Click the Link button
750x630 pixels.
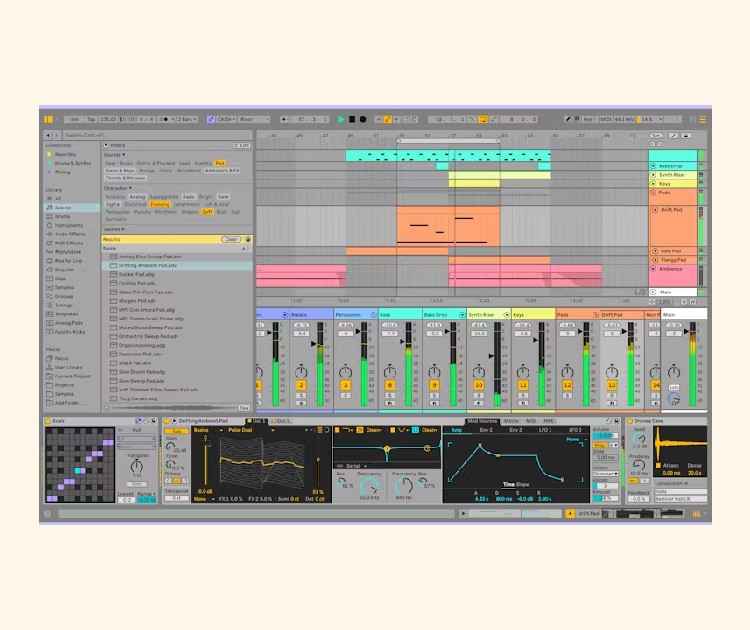74,119
